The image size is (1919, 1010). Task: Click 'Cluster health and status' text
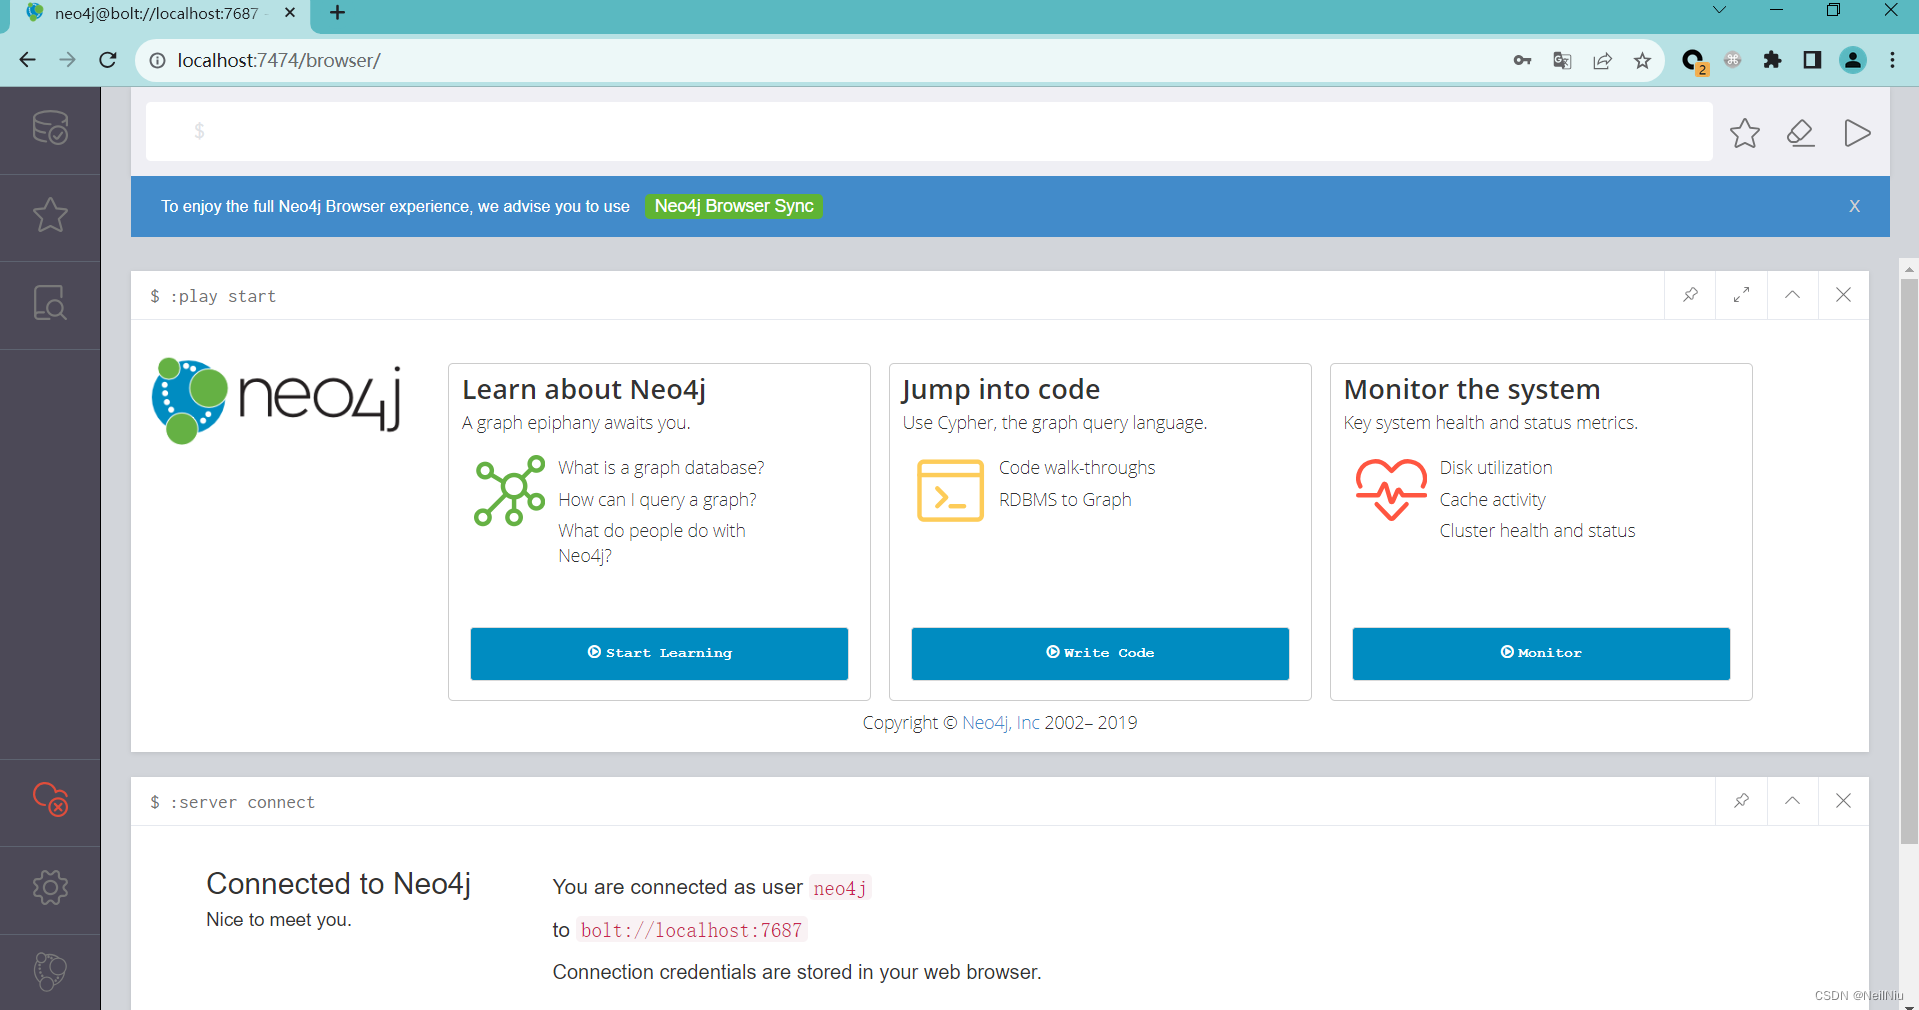pos(1537,531)
